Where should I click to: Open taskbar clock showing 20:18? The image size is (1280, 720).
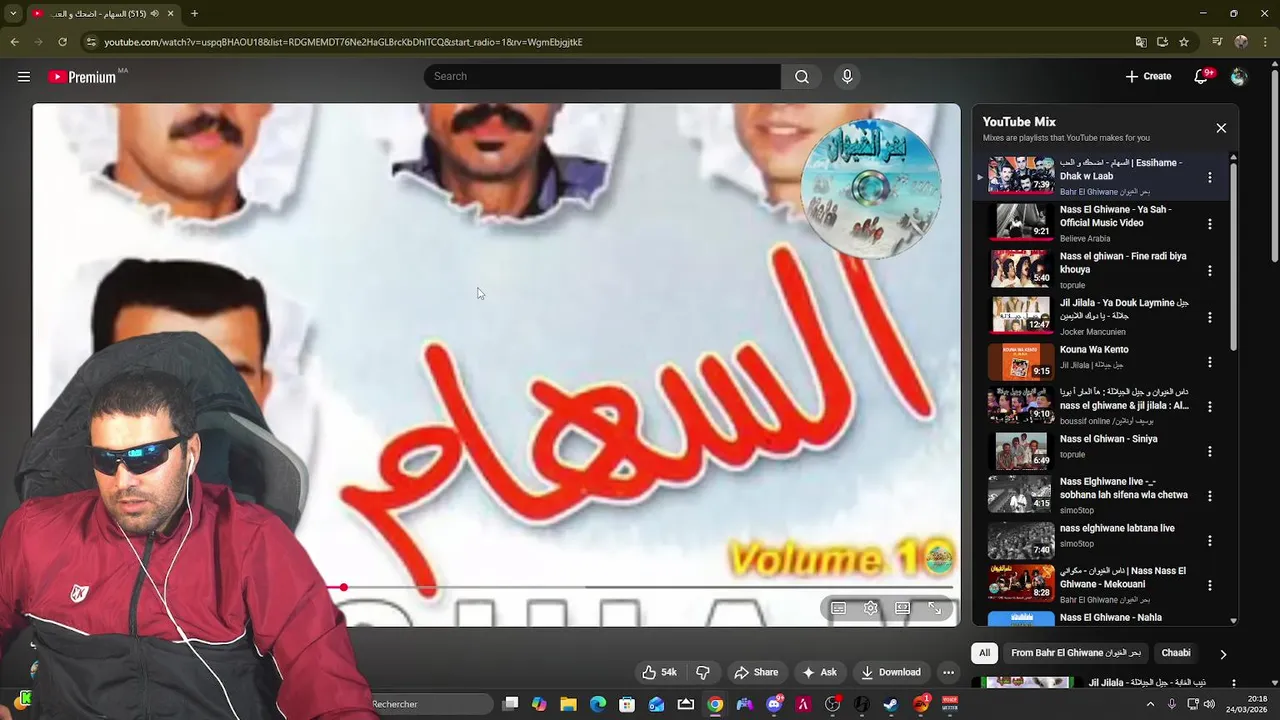1248,704
